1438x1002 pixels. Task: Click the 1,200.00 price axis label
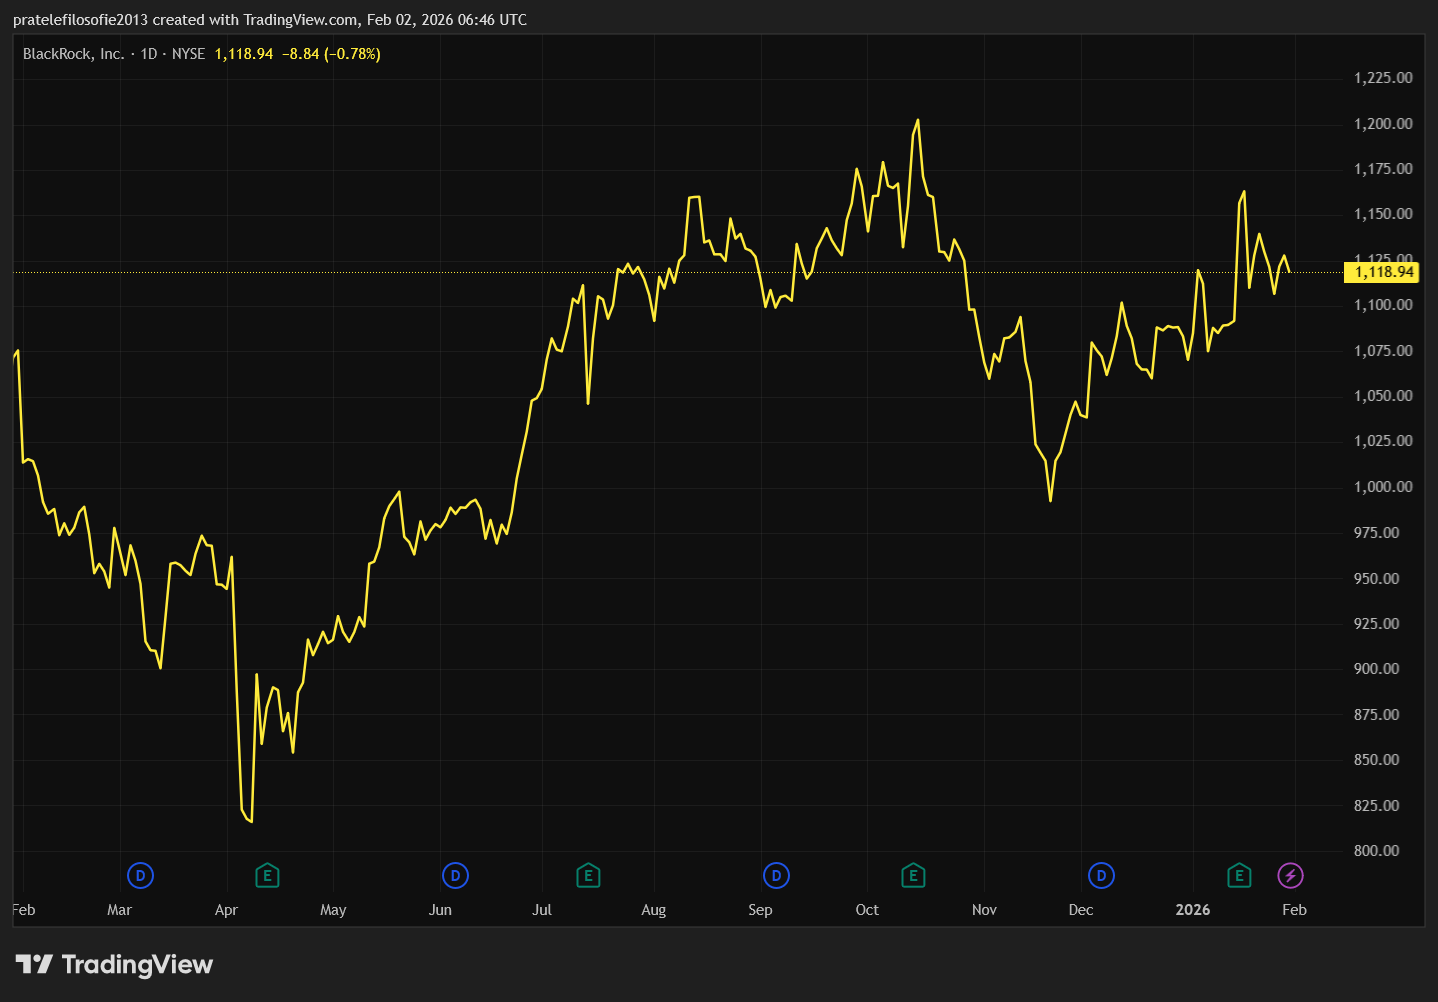coord(1383,124)
